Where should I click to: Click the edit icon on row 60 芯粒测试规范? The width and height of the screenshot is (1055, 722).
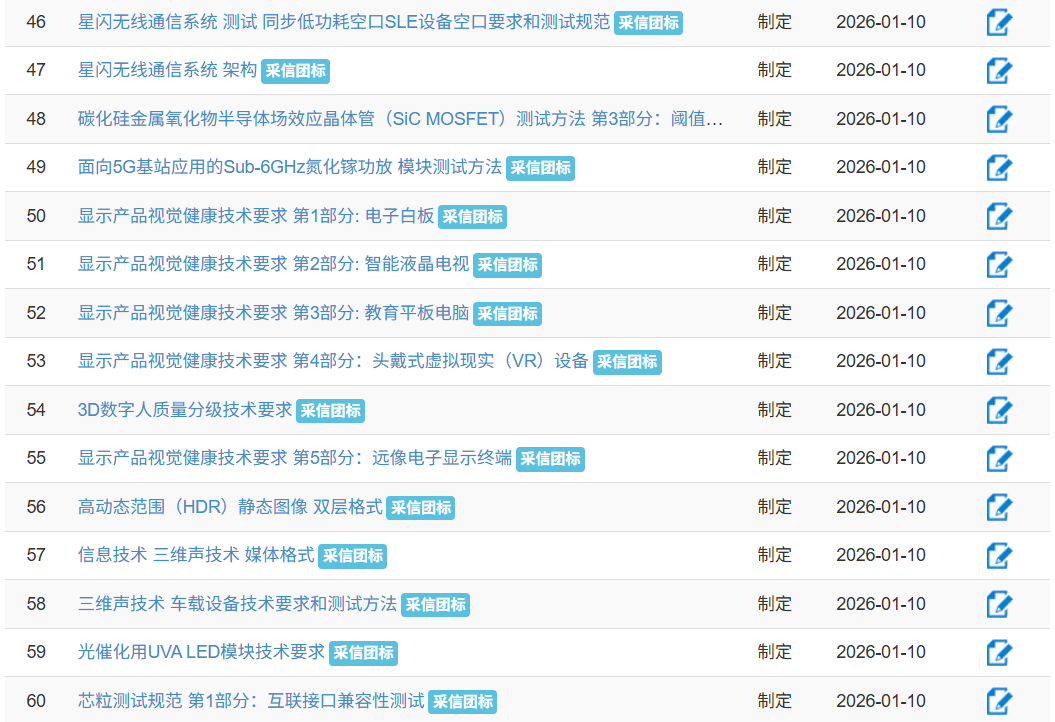click(998, 701)
